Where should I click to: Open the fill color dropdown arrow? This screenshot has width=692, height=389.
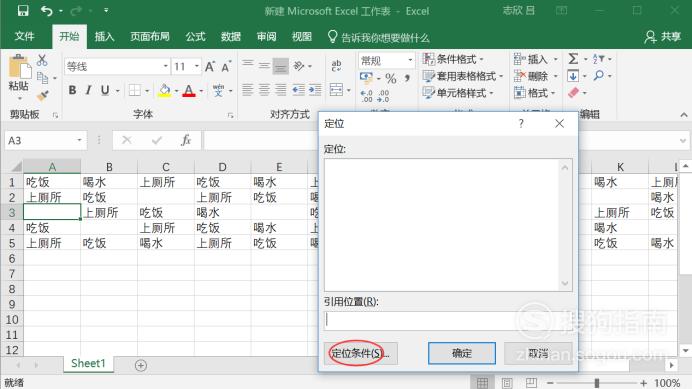tap(176, 91)
